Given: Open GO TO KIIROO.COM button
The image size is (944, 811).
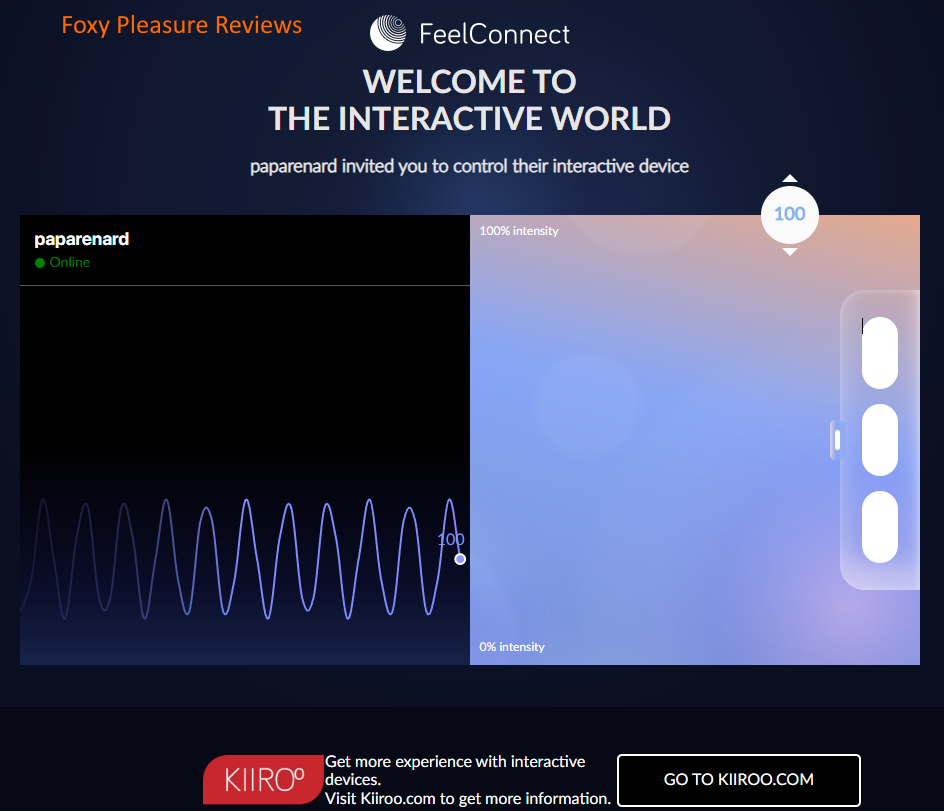Looking at the screenshot, I should (x=739, y=780).
